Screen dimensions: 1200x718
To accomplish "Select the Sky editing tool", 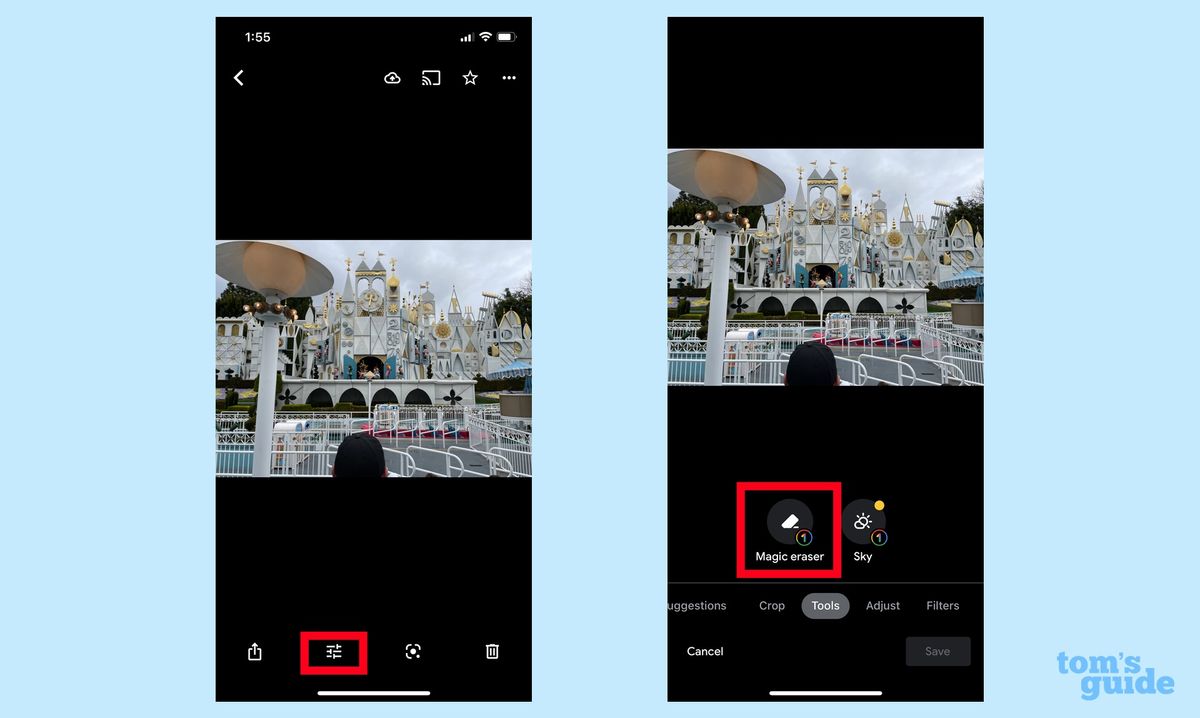I will point(863,520).
